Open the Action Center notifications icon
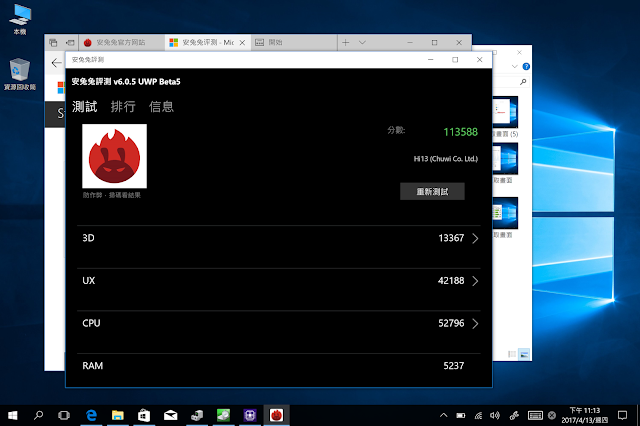The image size is (640, 426). point(622,415)
